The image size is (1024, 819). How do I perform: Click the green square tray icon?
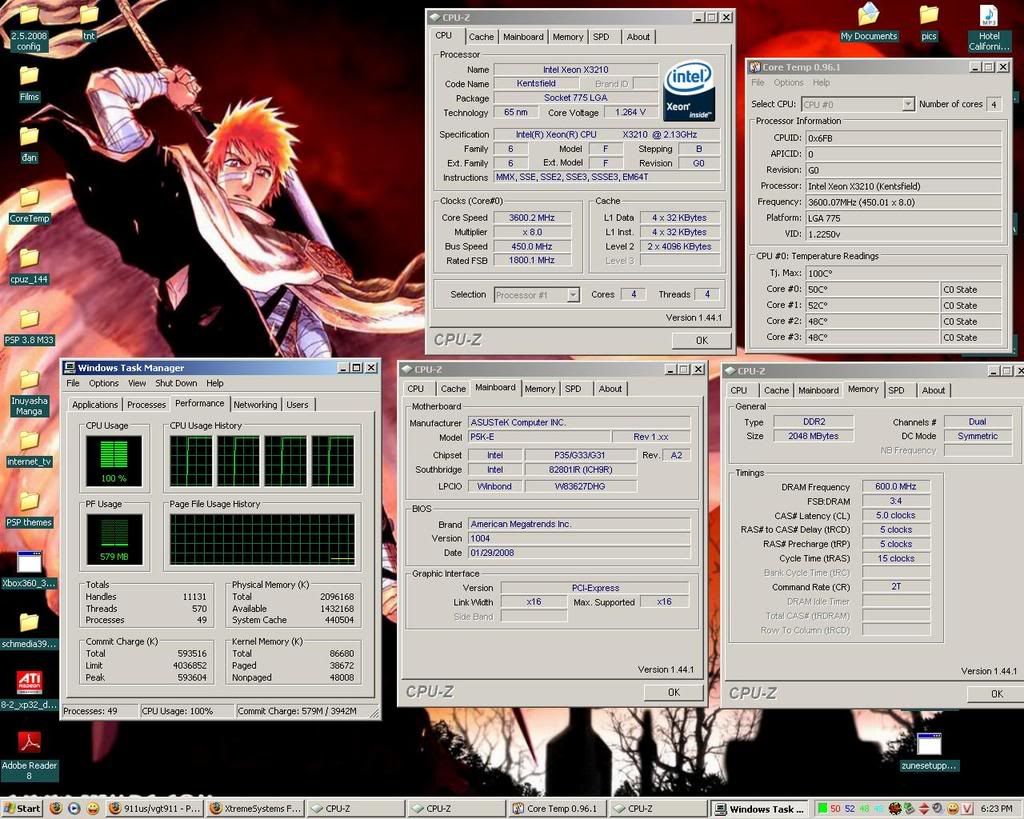click(822, 809)
